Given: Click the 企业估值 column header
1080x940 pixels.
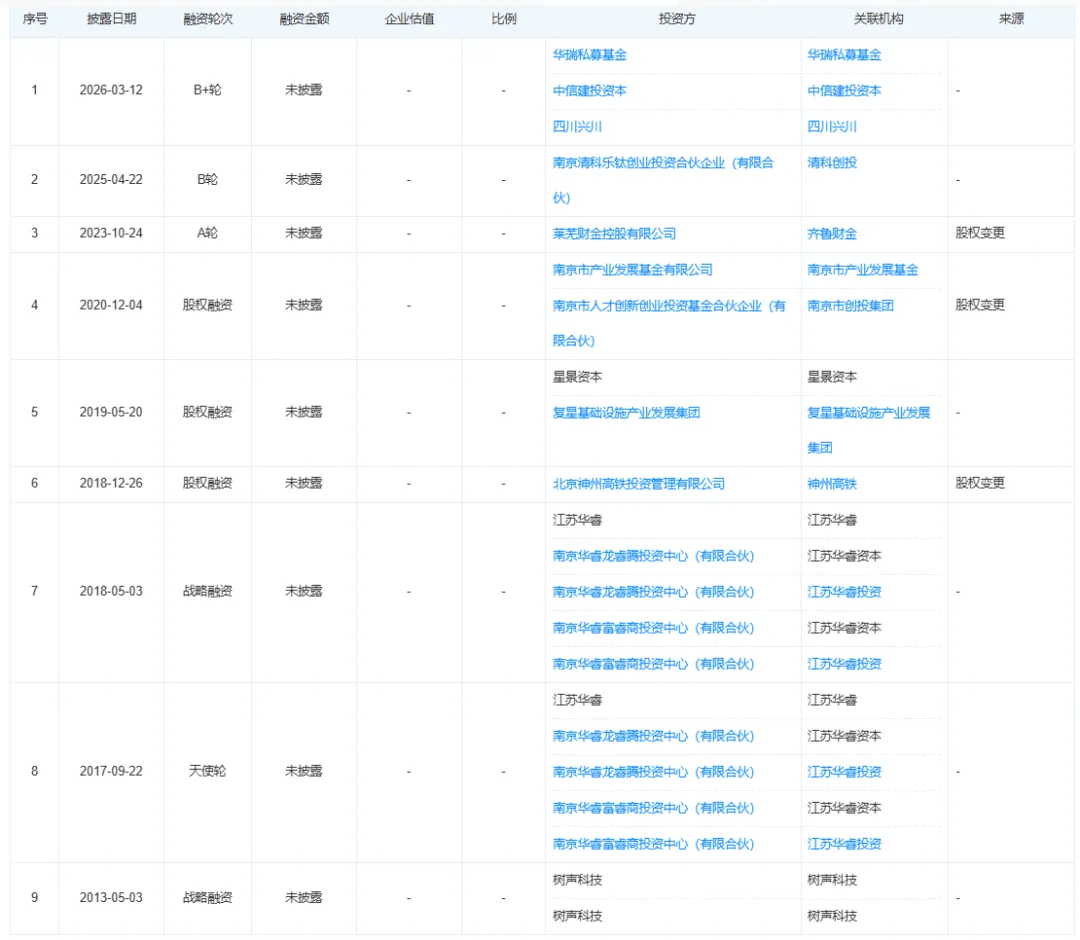Looking at the screenshot, I should point(409,19).
